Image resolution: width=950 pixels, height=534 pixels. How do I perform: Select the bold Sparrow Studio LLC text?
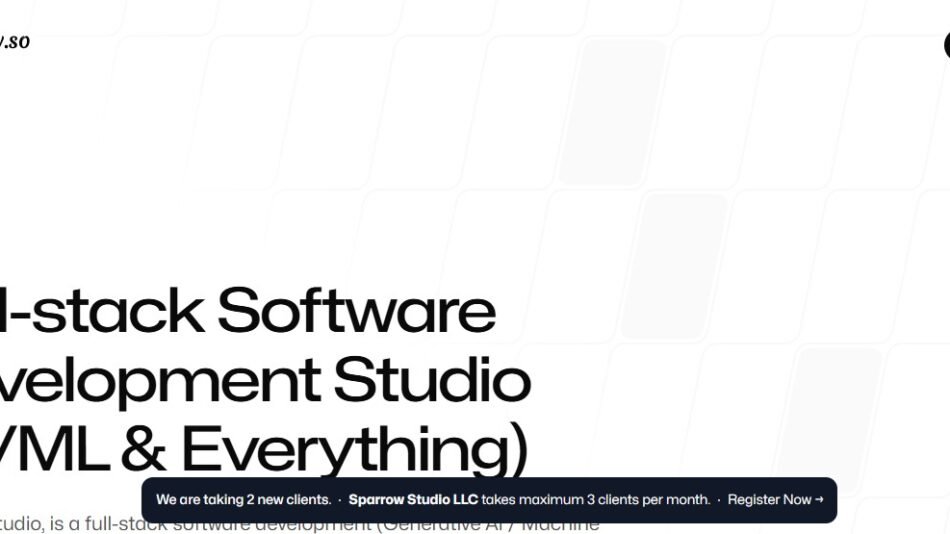[413, 500]
